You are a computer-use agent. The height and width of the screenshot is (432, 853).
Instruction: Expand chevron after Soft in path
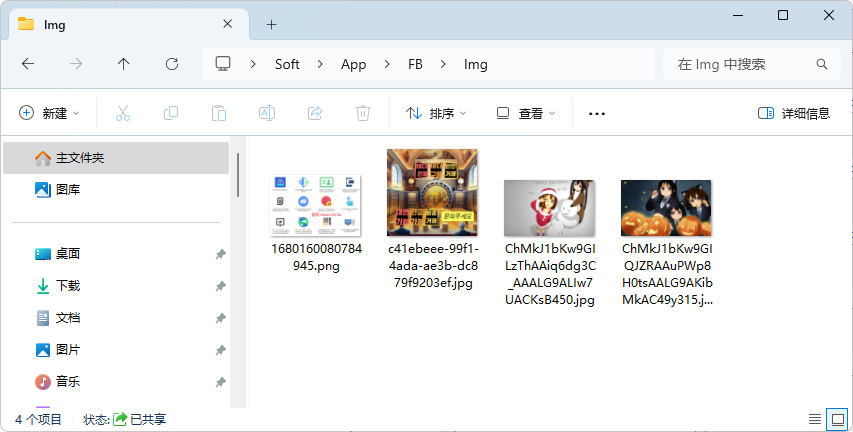(320, 64)
